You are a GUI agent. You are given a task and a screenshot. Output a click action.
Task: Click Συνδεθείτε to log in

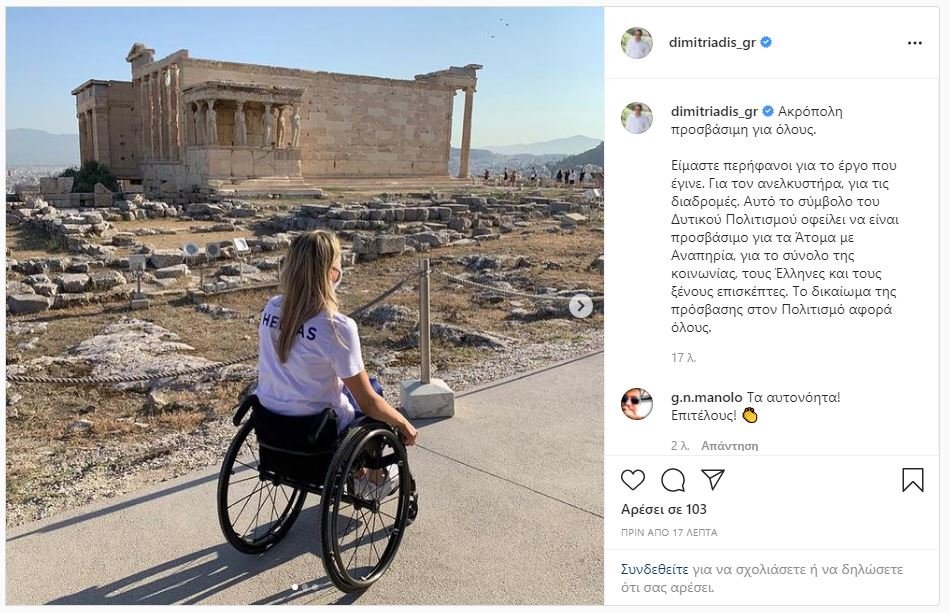click(654, 569)
